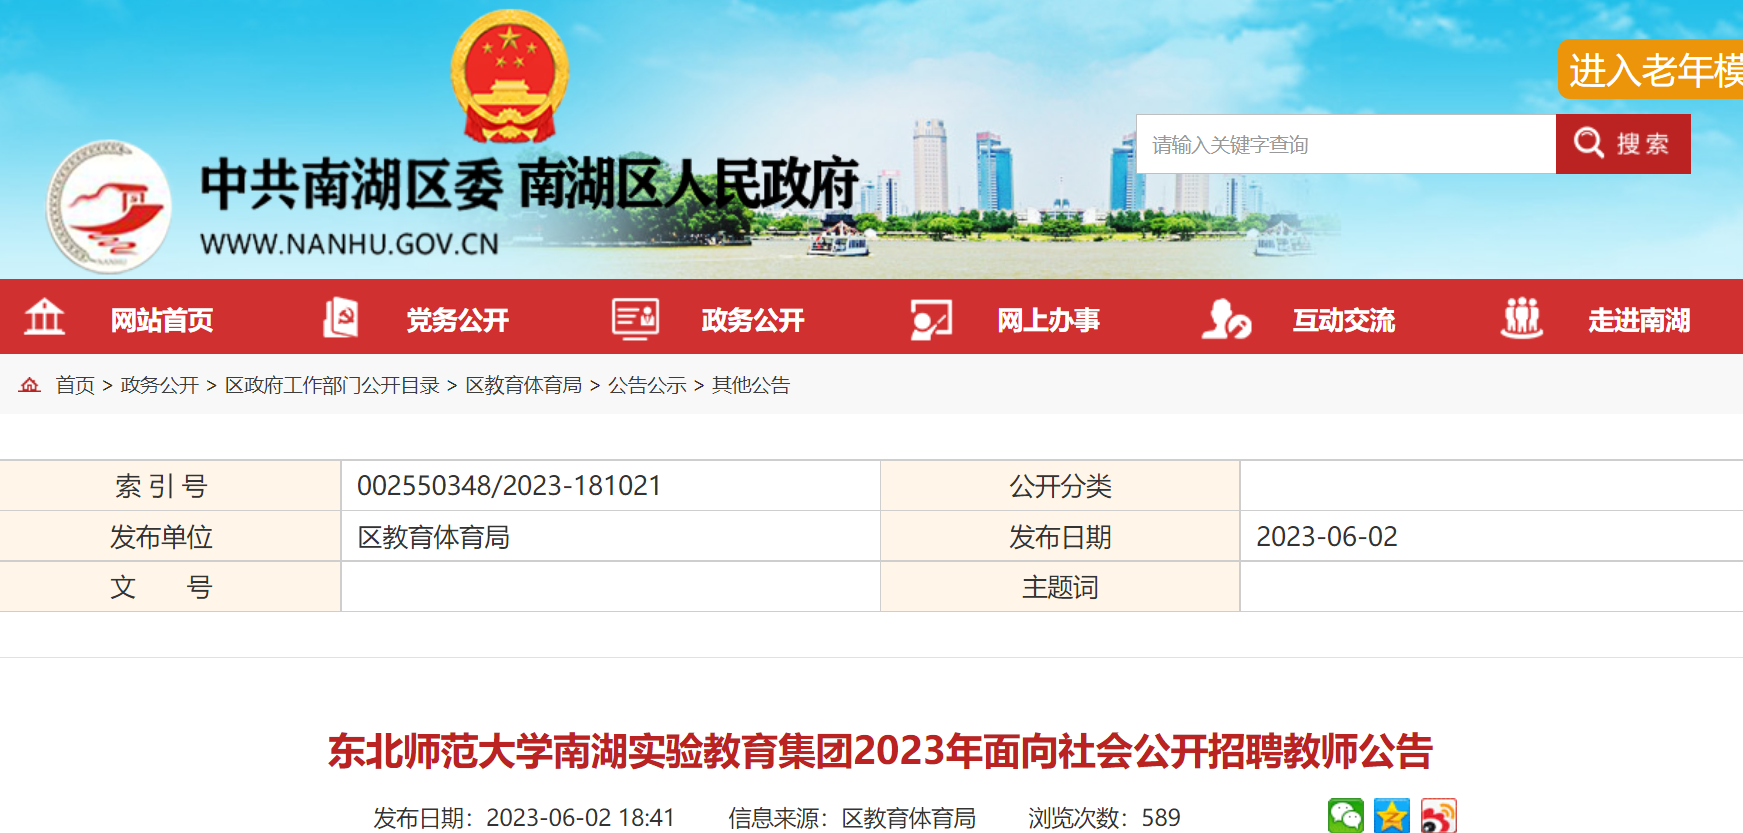The width and height of the screenshot is (1743, 833).
Task: Click the icon beside 网上办事
Action: (931, 319)
